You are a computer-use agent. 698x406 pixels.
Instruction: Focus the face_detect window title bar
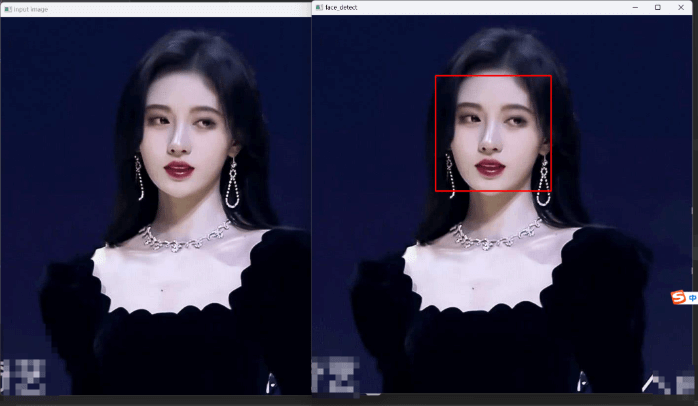pyautogui.click(x=480, y=7)
